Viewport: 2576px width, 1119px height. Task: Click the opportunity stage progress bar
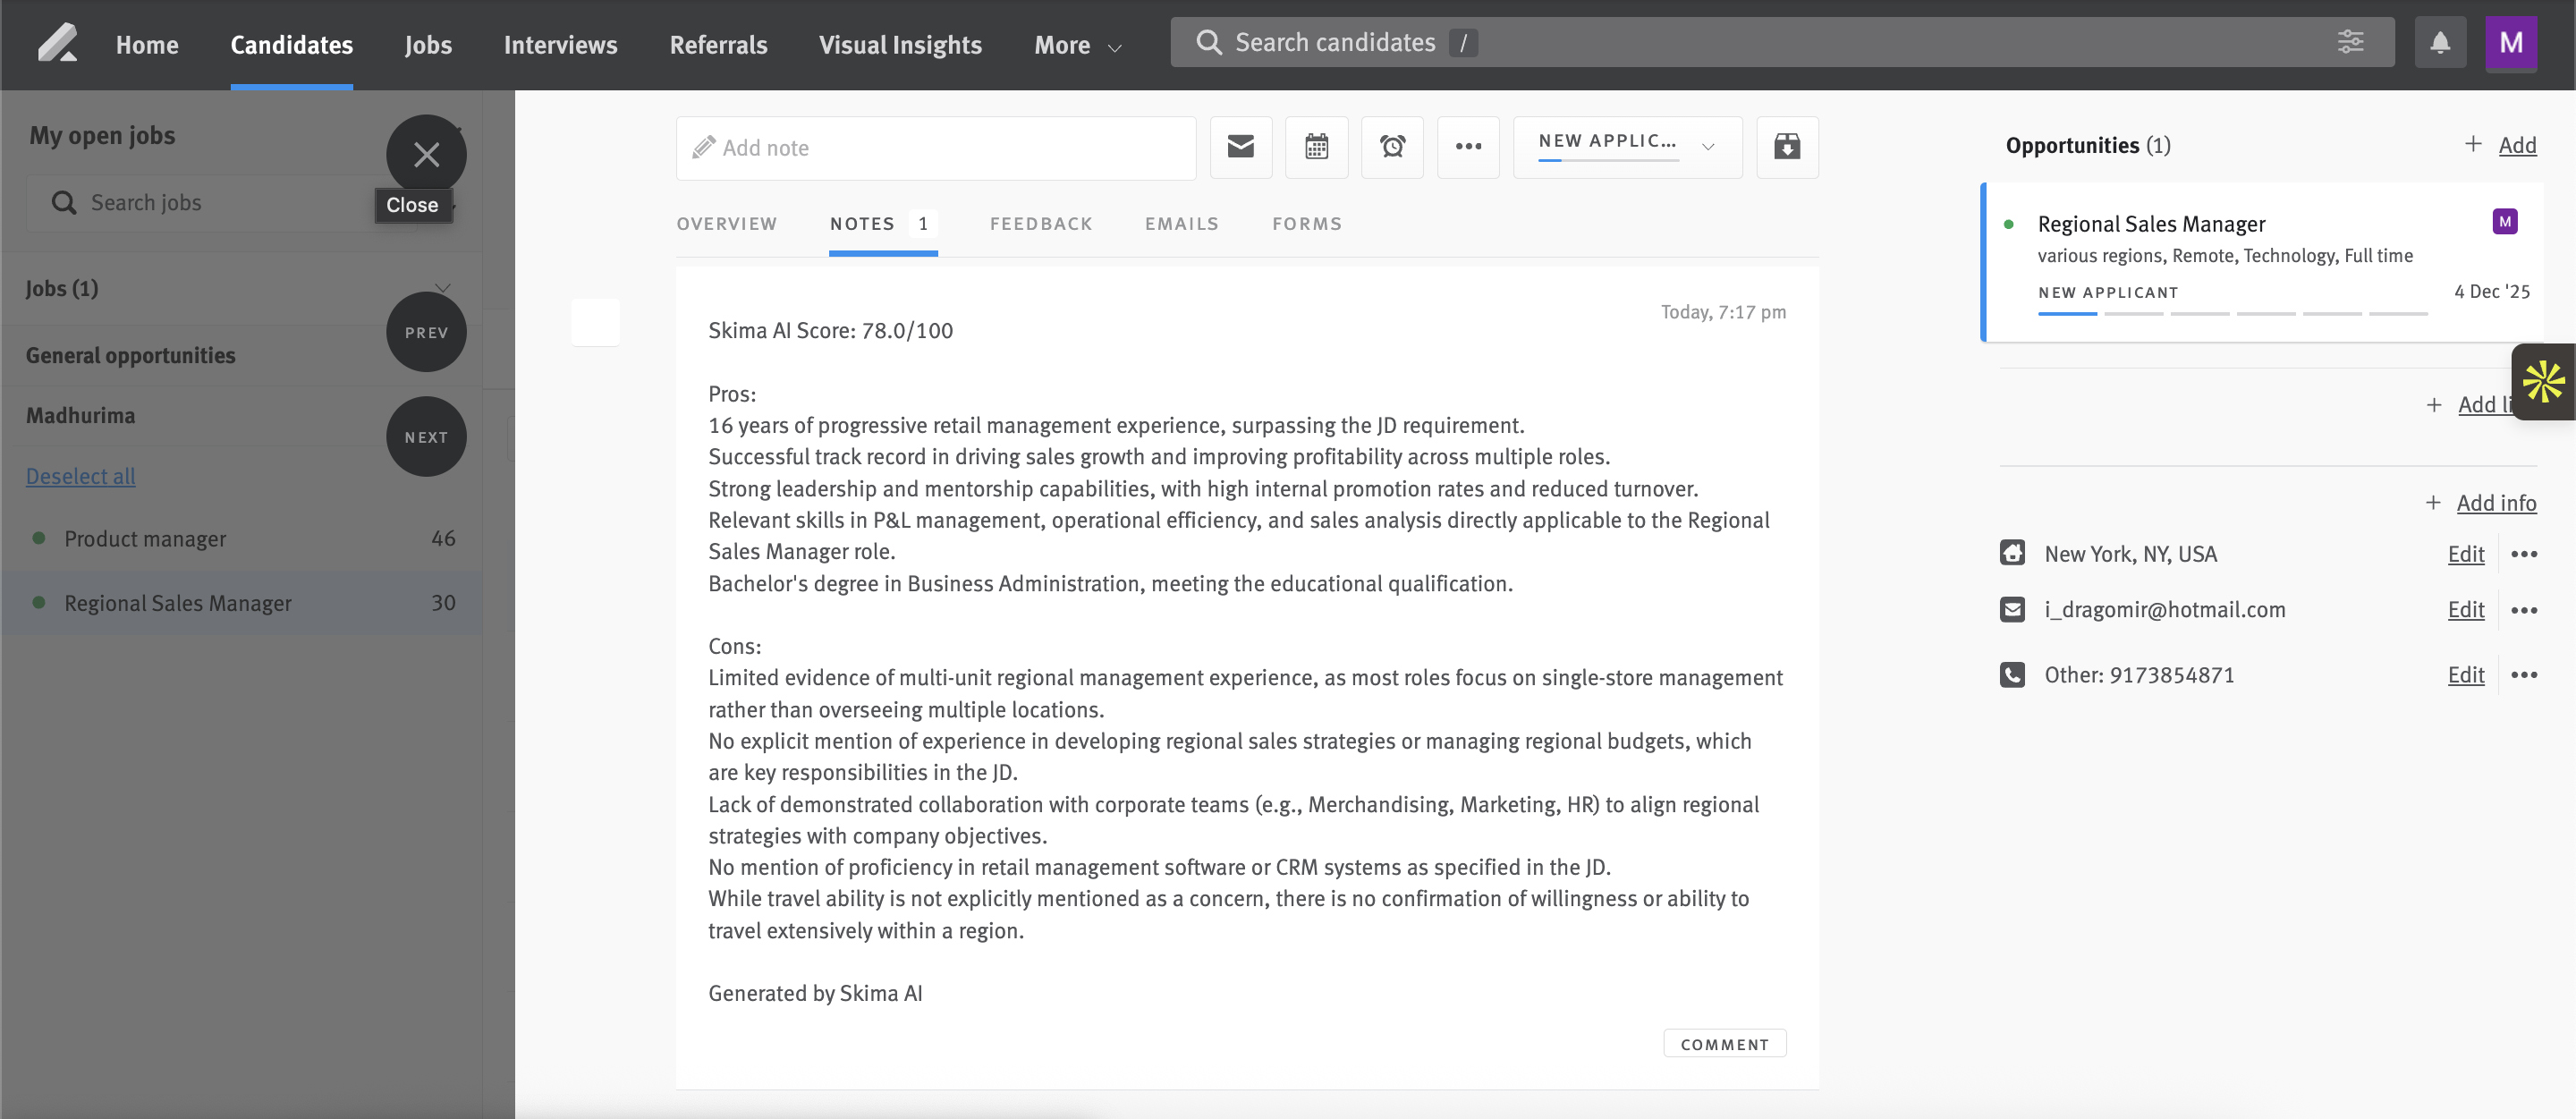(x=2232, y=314)
